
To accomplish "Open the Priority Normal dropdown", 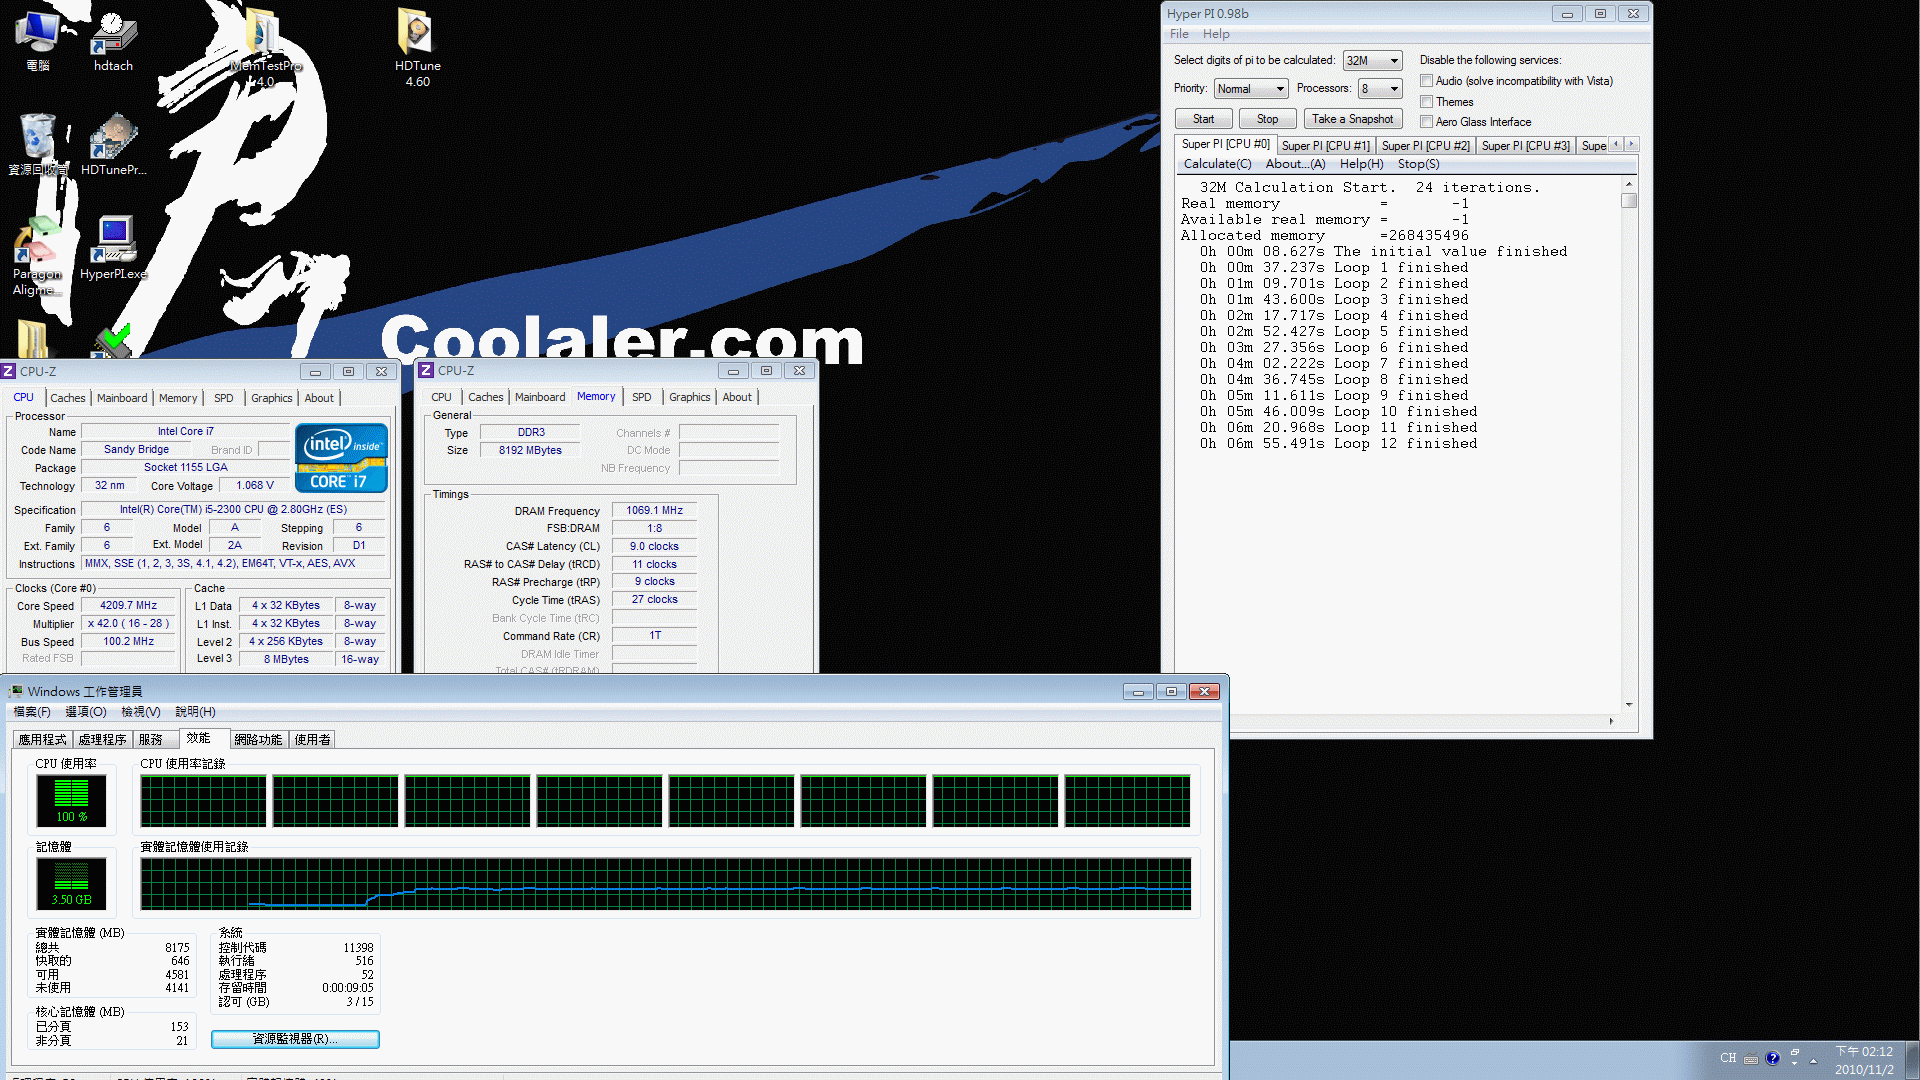I will coord(1251,89).
